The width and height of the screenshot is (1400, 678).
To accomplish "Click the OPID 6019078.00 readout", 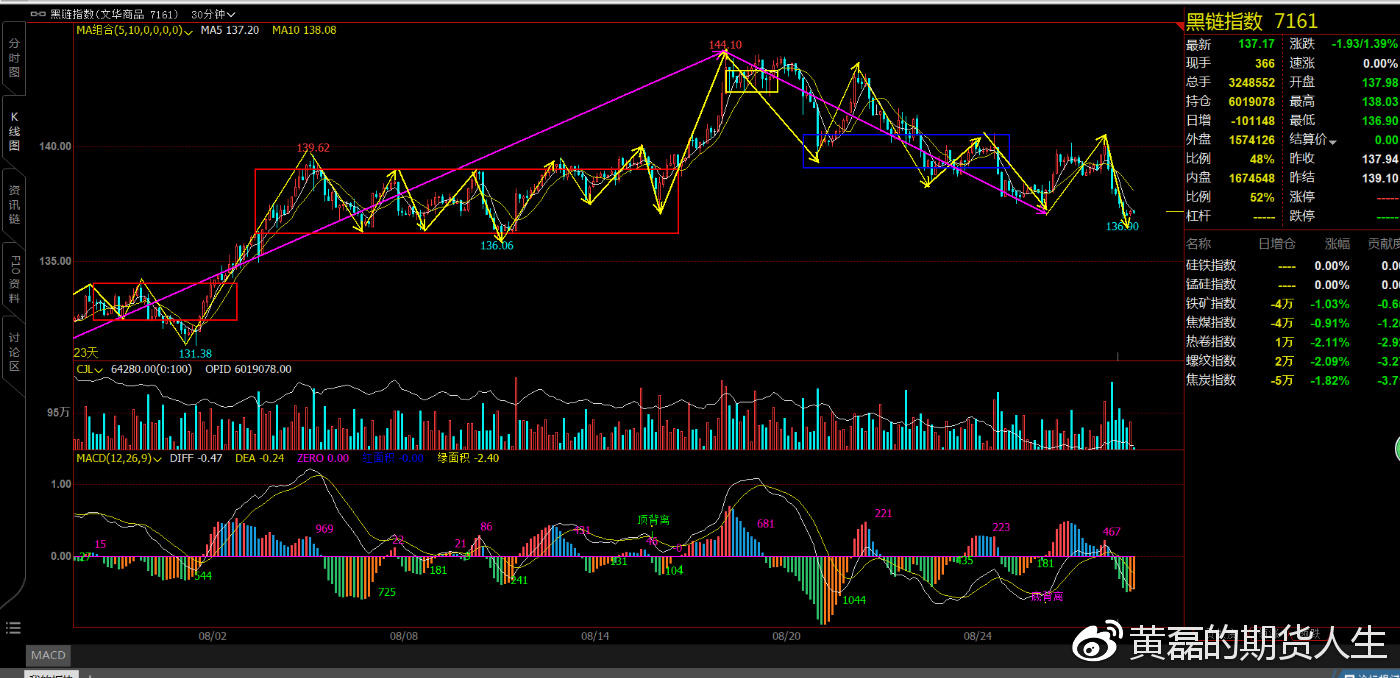I will pyautogui.click(x=248, y=369).
